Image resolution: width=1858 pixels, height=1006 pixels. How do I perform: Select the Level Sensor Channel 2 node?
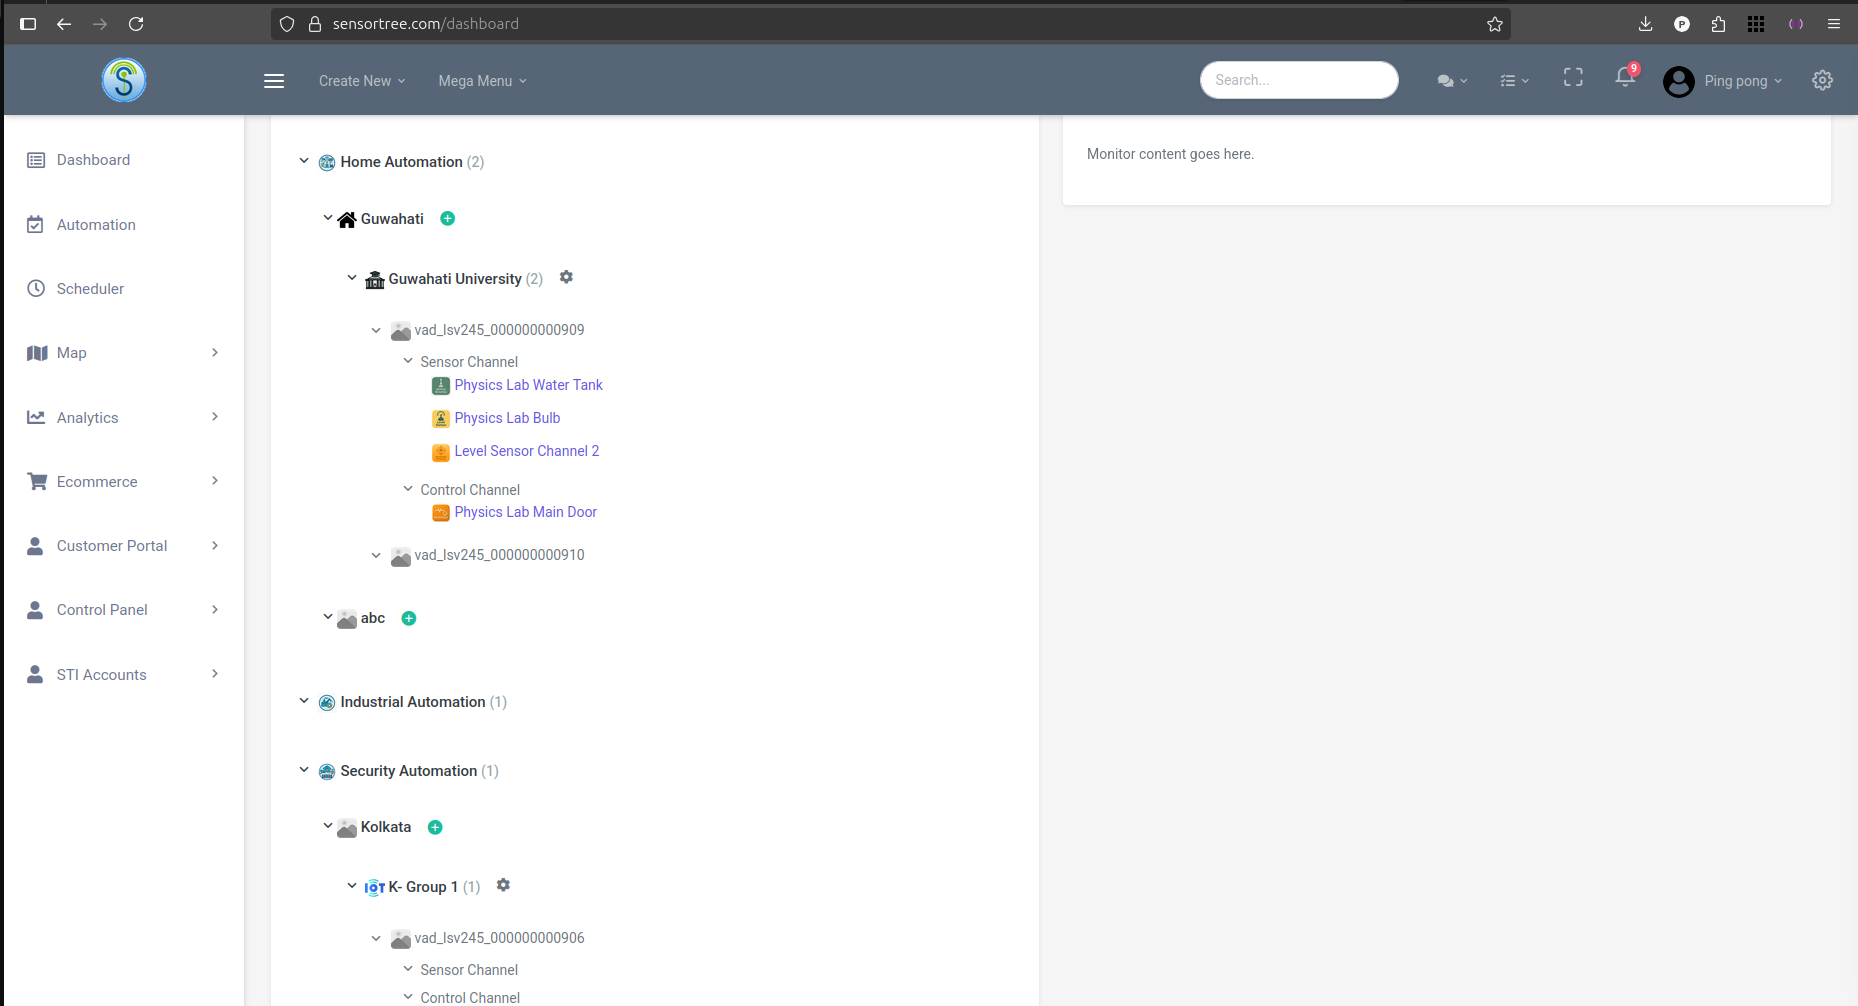coord(526,451)
